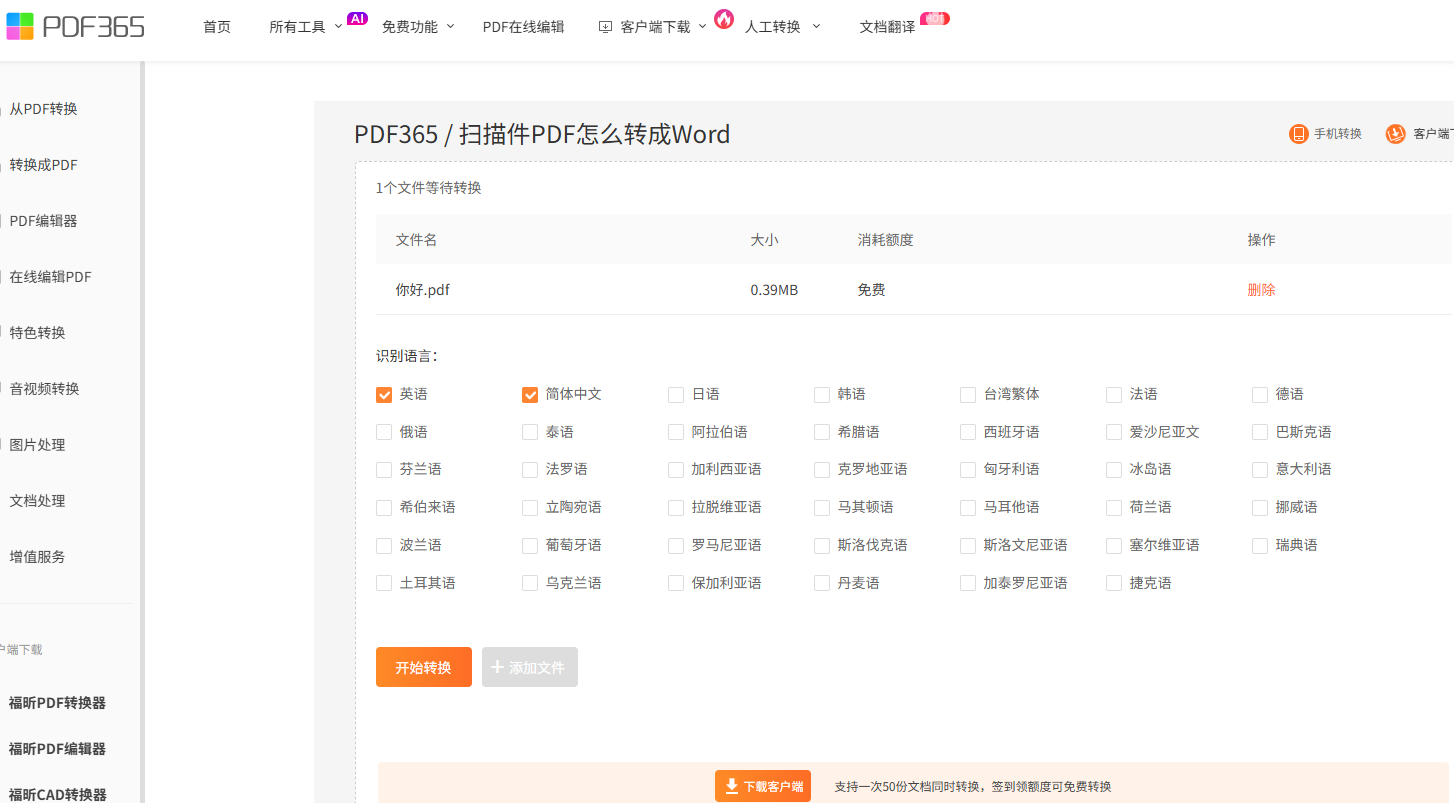Check the 乌克兰语 checkbox
The height and width of the screenshot is (803, 1454).
(530, 583)
